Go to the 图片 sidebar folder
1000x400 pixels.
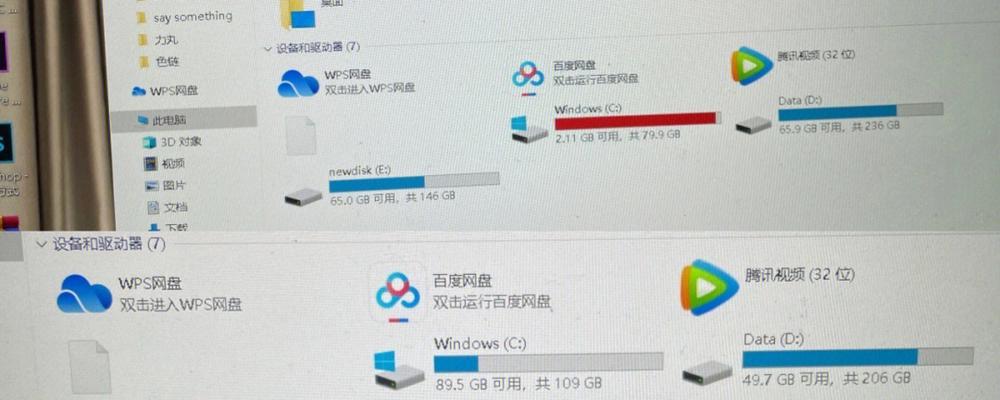pos(166,185)
